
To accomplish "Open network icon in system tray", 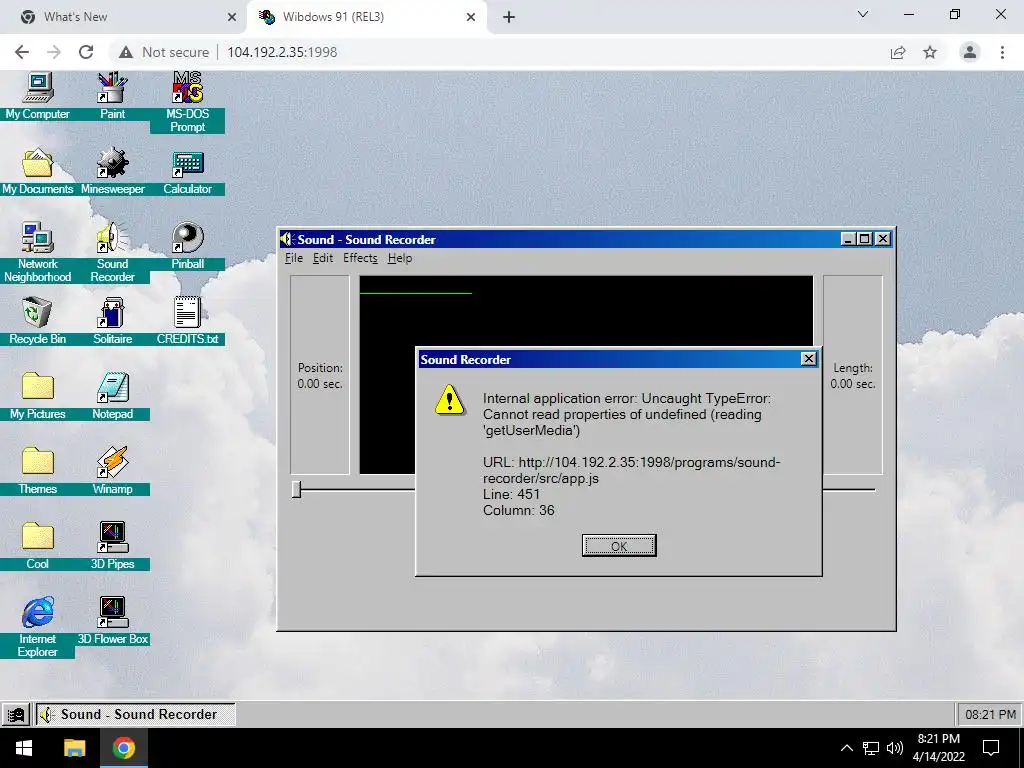I will (871, 748).
